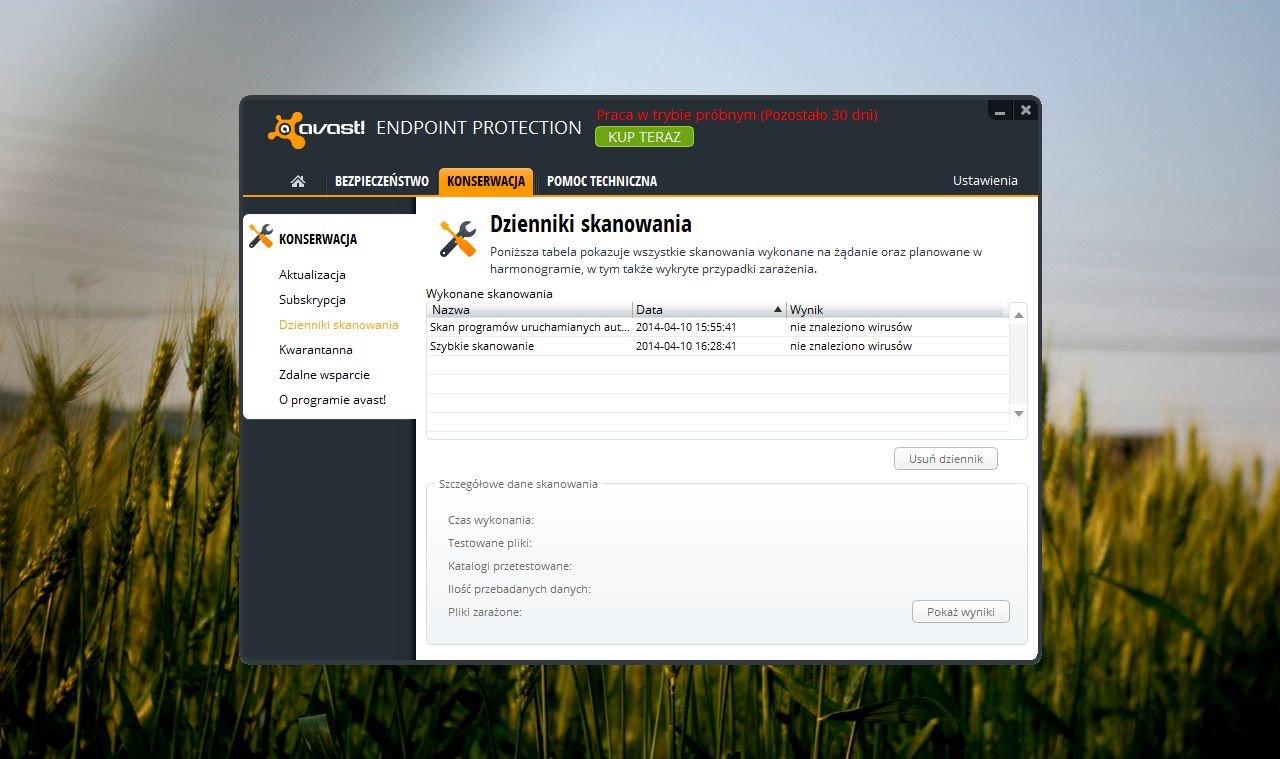Click the avast! logo in the header

coord(317,129)
